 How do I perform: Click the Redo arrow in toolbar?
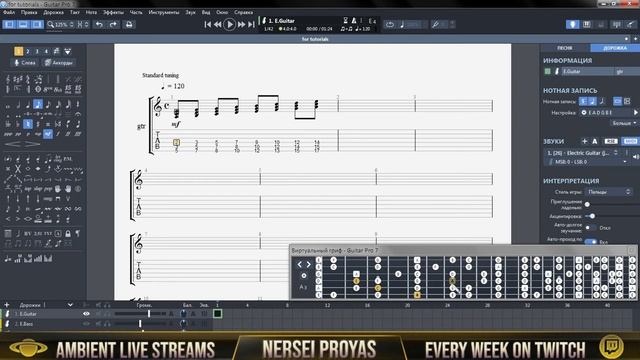(113, 24)
